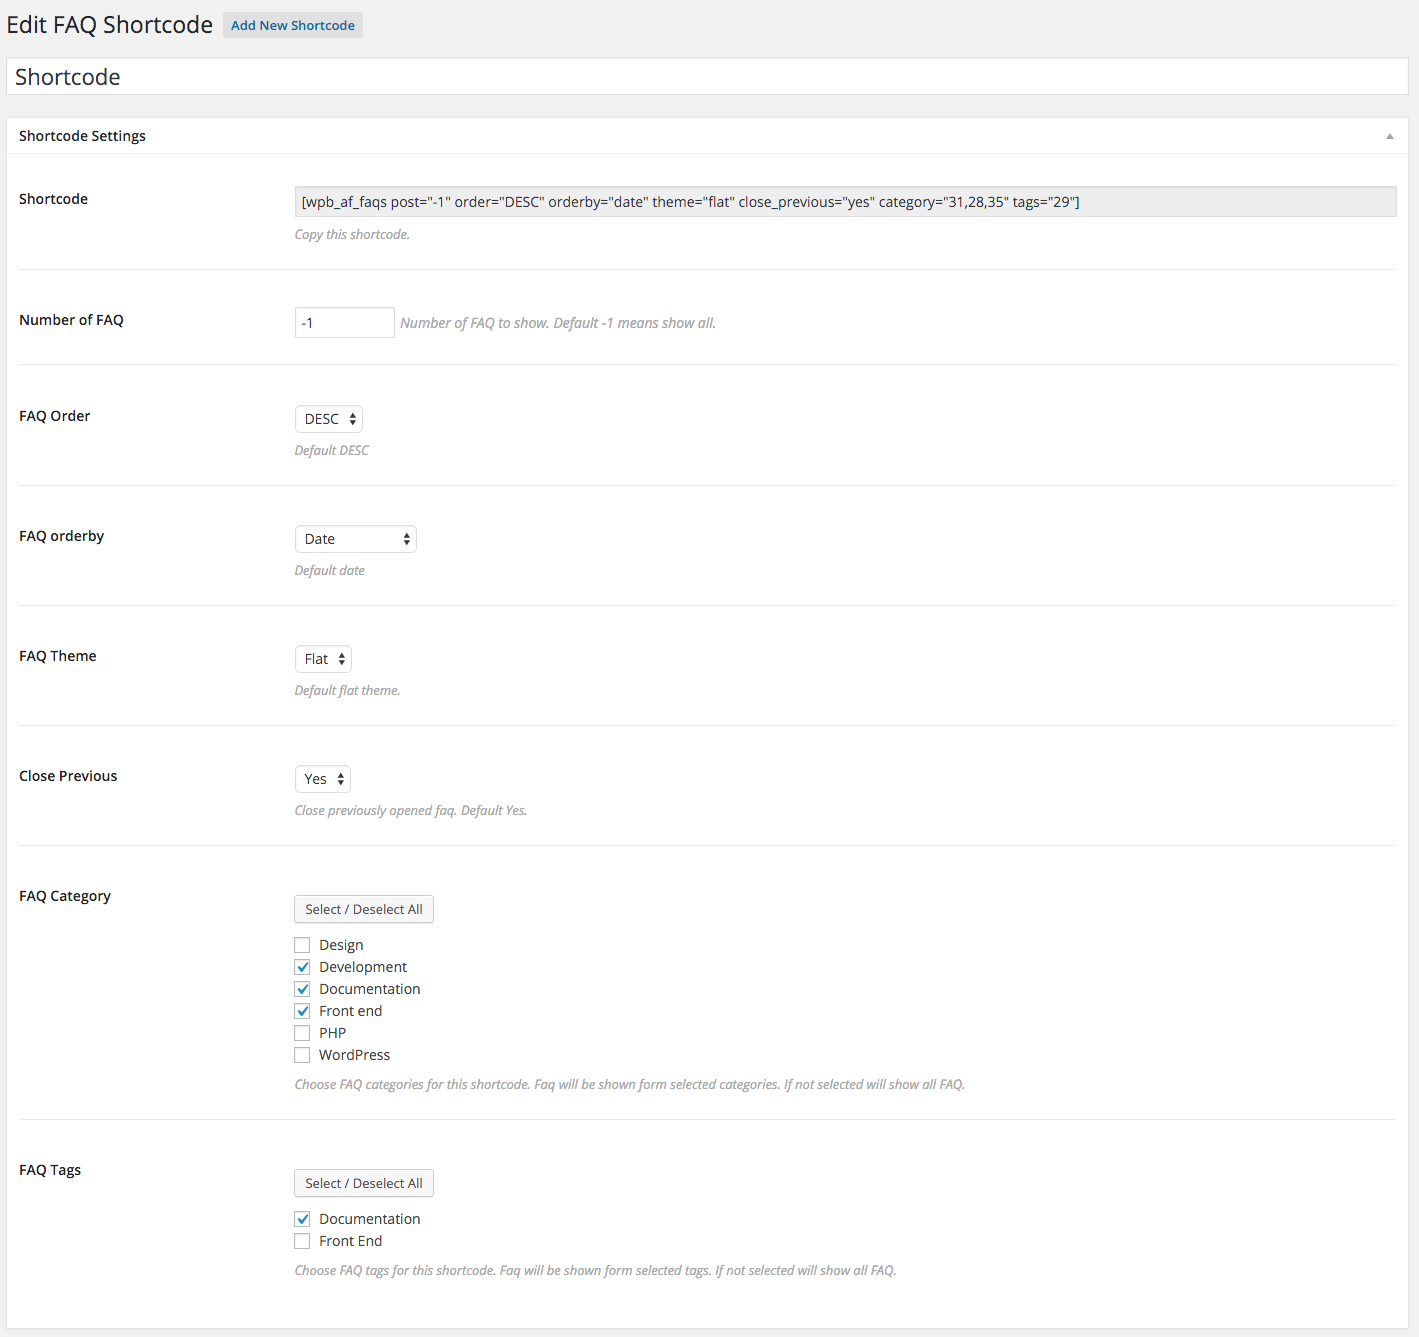Enable the PHP category checkbox
1419x1337 pixels.
(x=302, y=1033)
